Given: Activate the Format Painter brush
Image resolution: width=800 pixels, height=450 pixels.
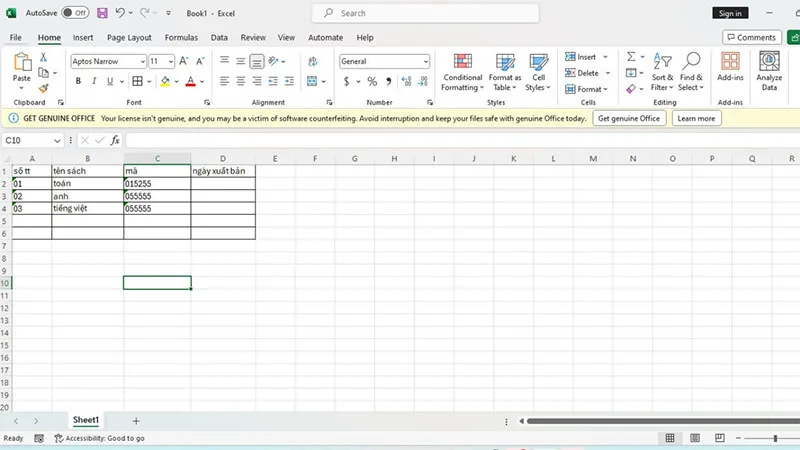Looking at the screenshot, I should [43, 89].
